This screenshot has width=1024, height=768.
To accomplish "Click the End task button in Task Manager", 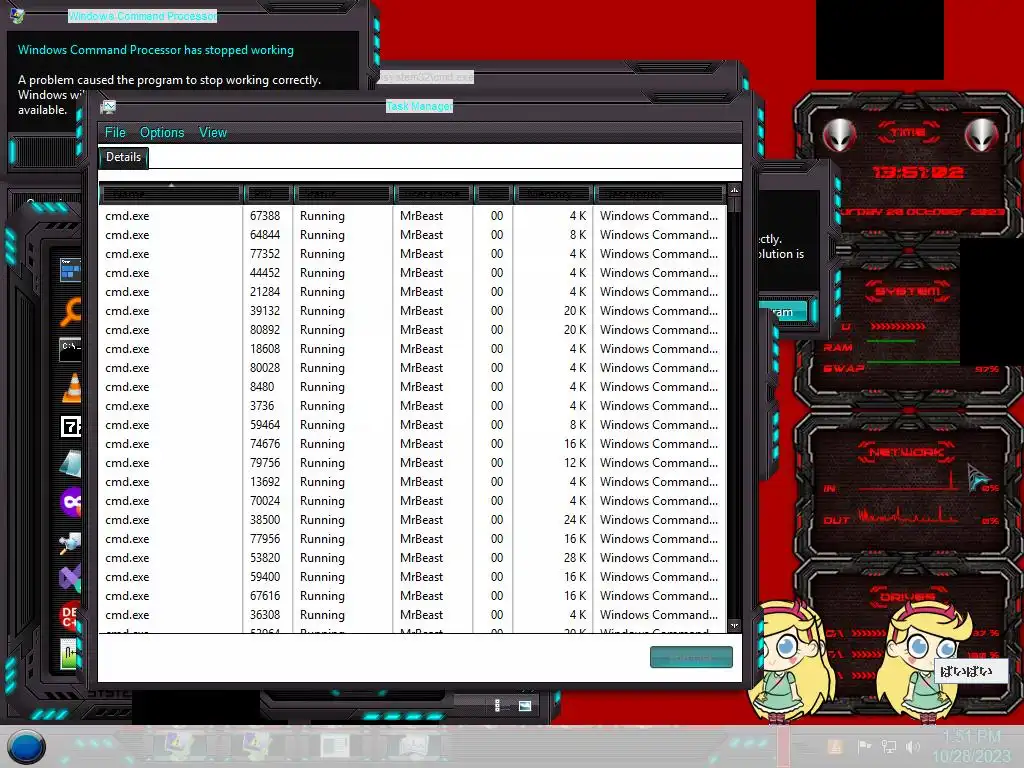I will pyautogui.click(x=691, y=657).
